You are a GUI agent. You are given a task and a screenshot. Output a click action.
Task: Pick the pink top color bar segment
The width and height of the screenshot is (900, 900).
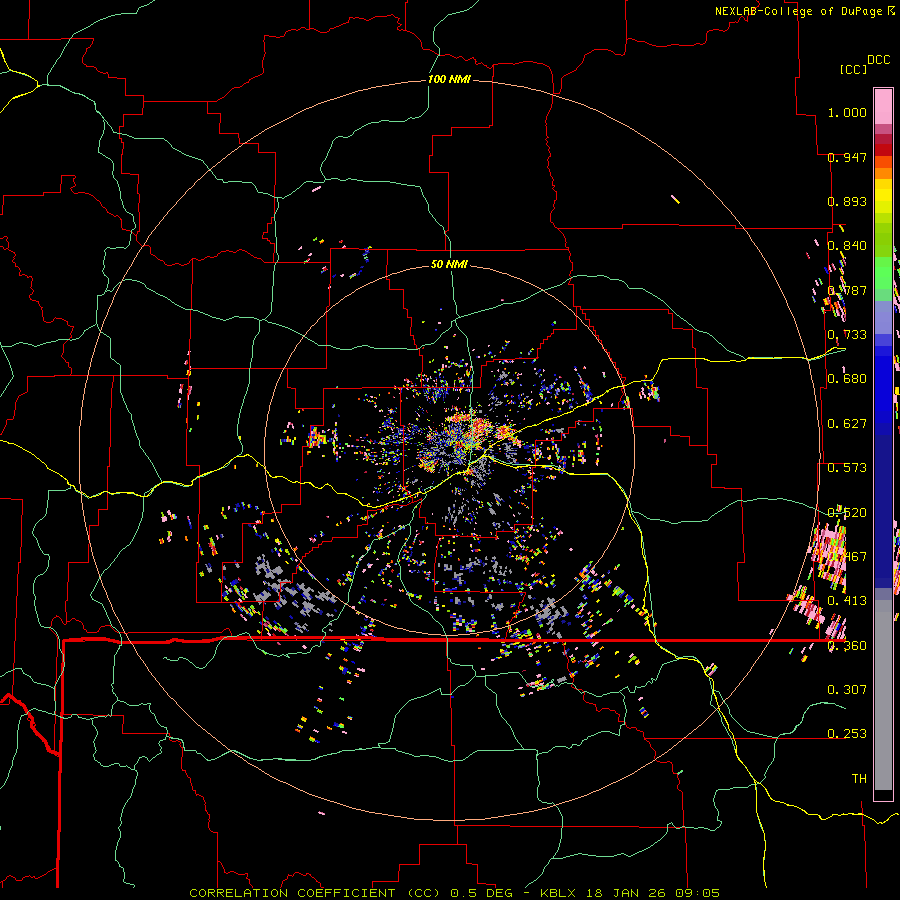[x=883, y=106]
